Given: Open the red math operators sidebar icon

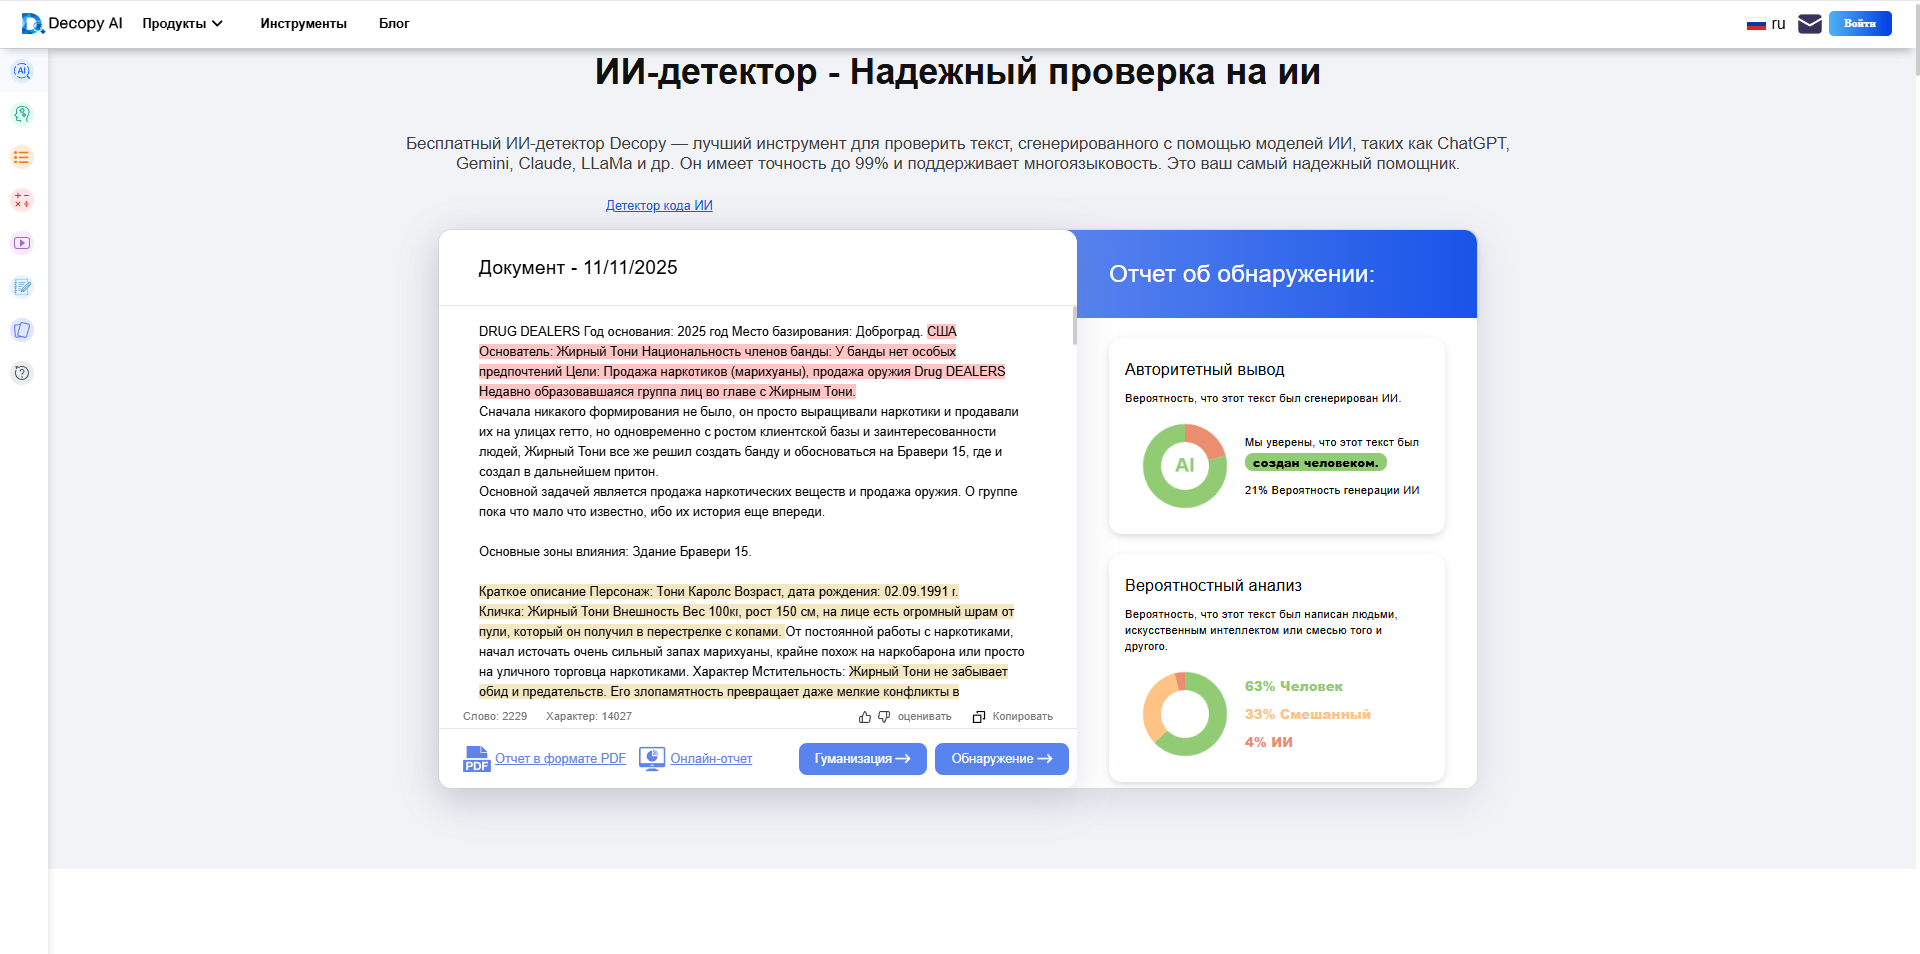Looking at the screenshot, I should 22,200.
